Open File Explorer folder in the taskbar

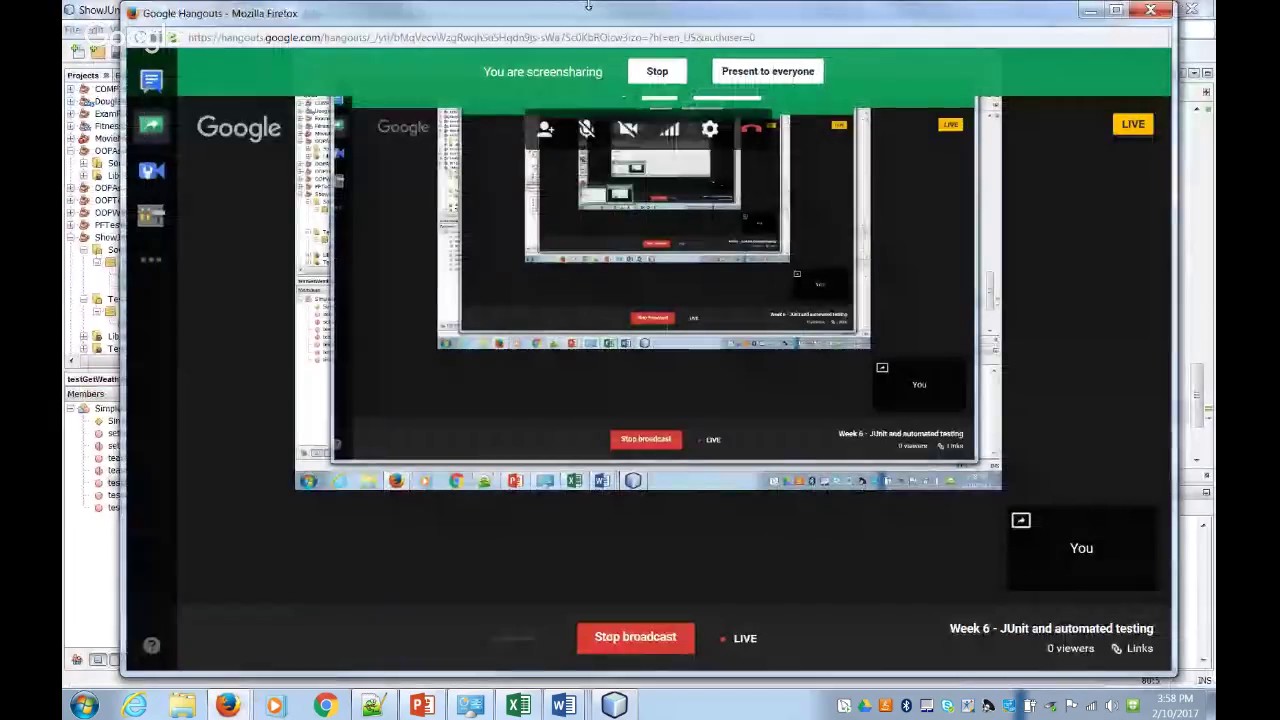click(182, 705)
